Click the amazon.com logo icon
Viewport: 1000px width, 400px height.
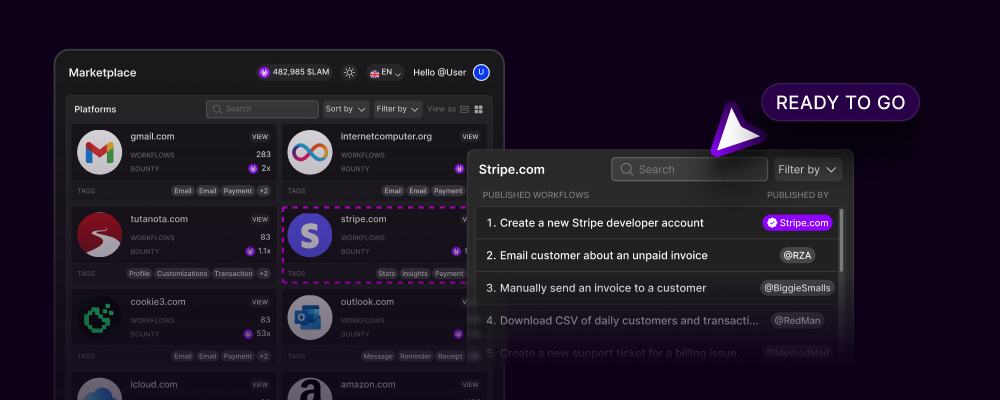(x=310, y=389)
